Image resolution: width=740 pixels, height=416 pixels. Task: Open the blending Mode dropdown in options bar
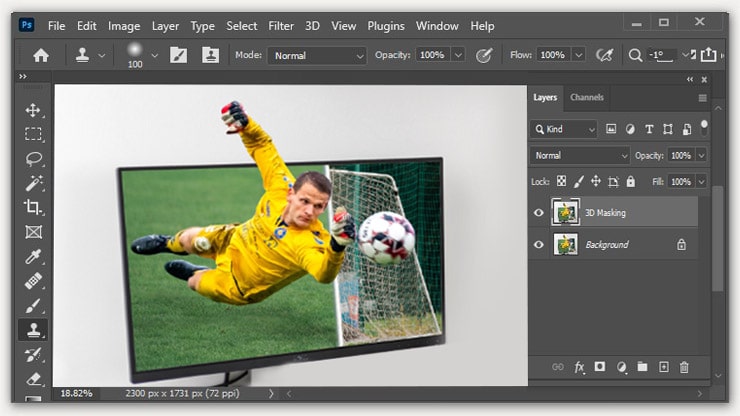319,55
